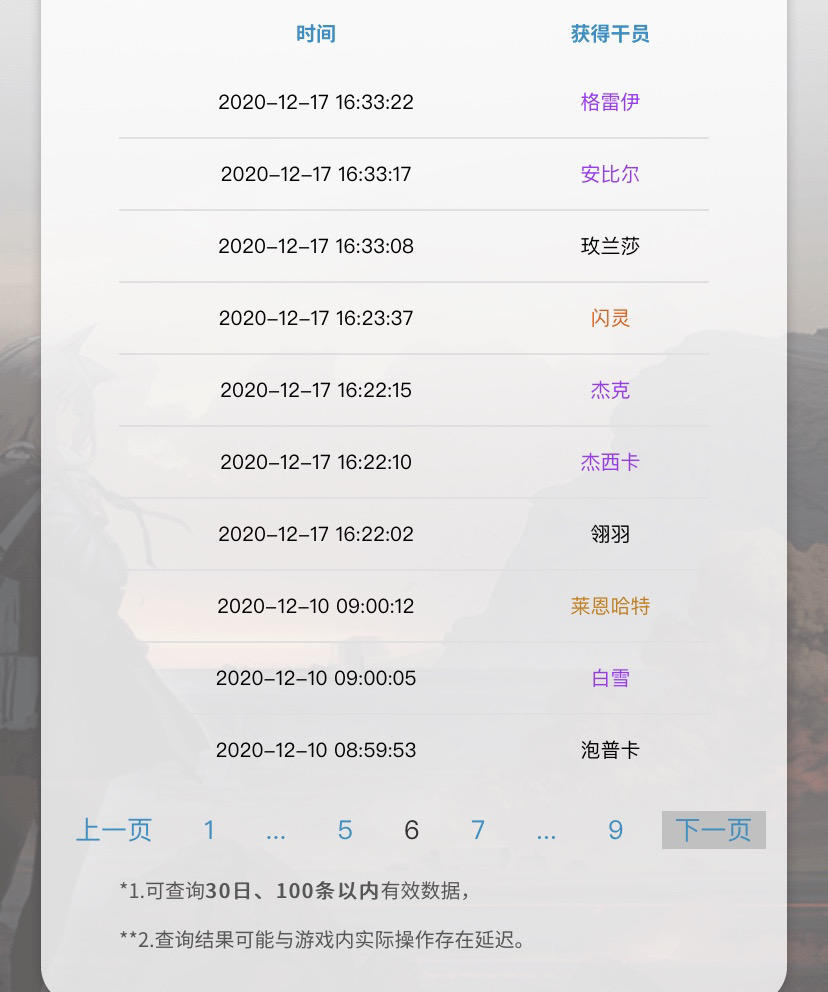Select operator 安比尔 entry
828x992 pixels.
coord(610,174)
